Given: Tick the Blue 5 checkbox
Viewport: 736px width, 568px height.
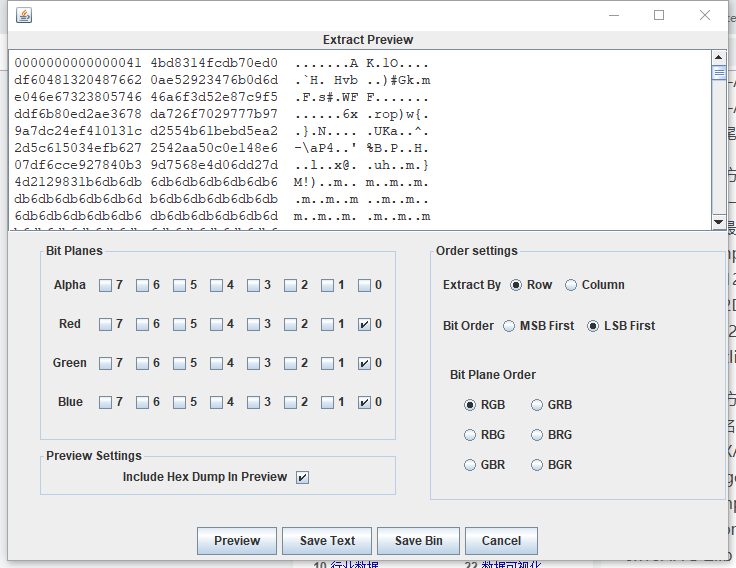Looking at the screenshot, I should [179, 402].
